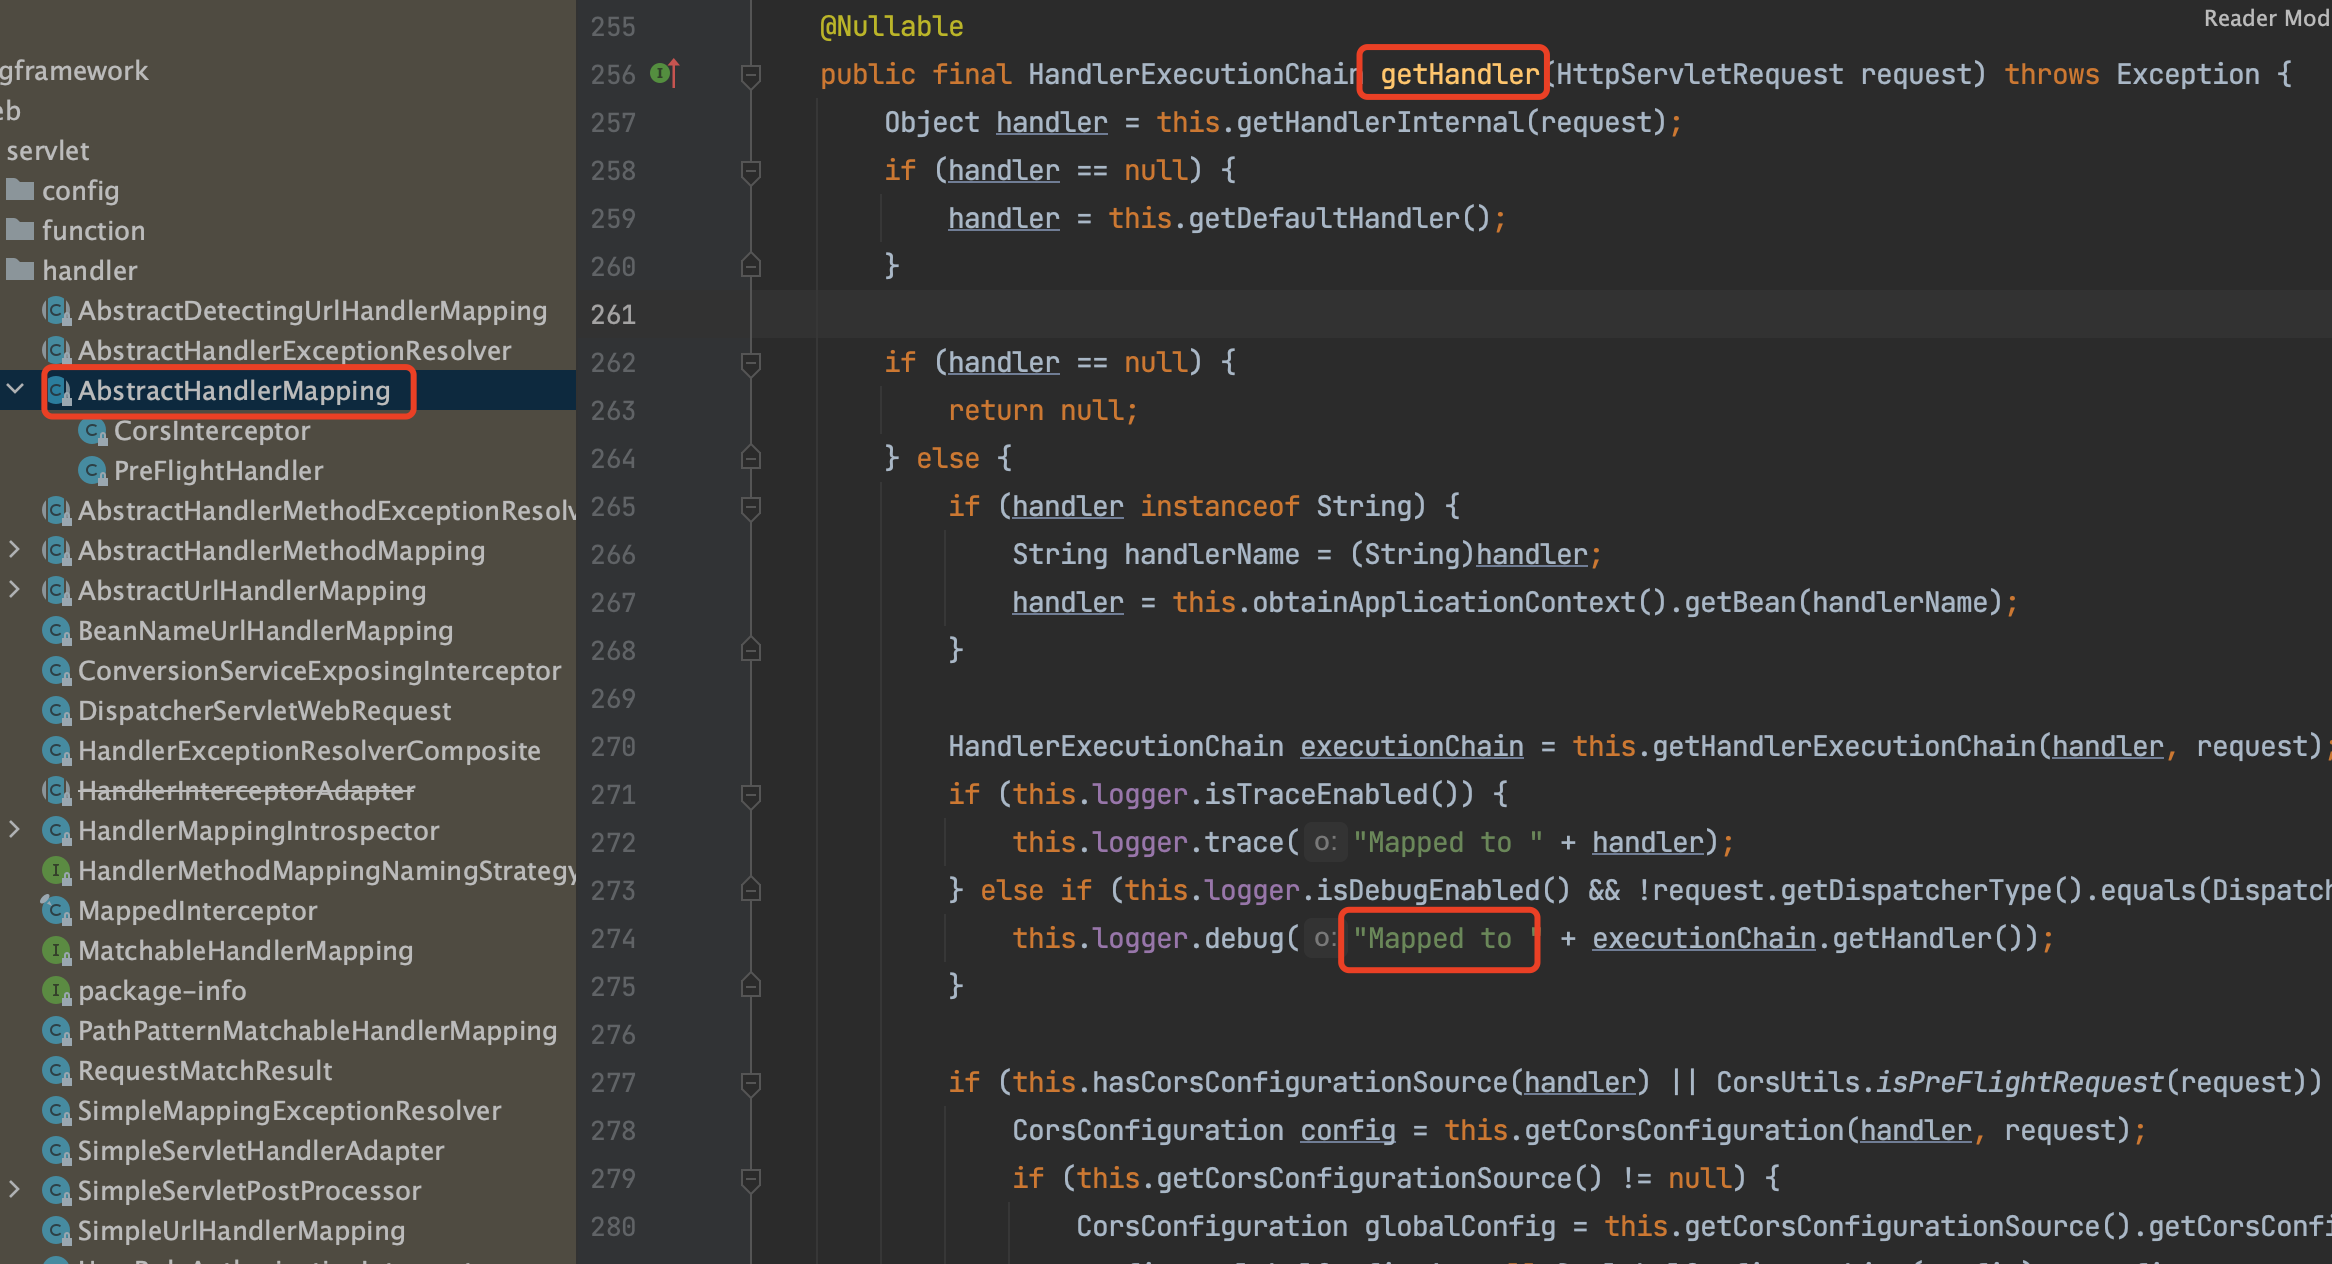Image resolution: width=2332 pixels, height=1264 pixels.
Task: Click getHandlerInternal method call on line 257
Action: (x=1380, y=123)
